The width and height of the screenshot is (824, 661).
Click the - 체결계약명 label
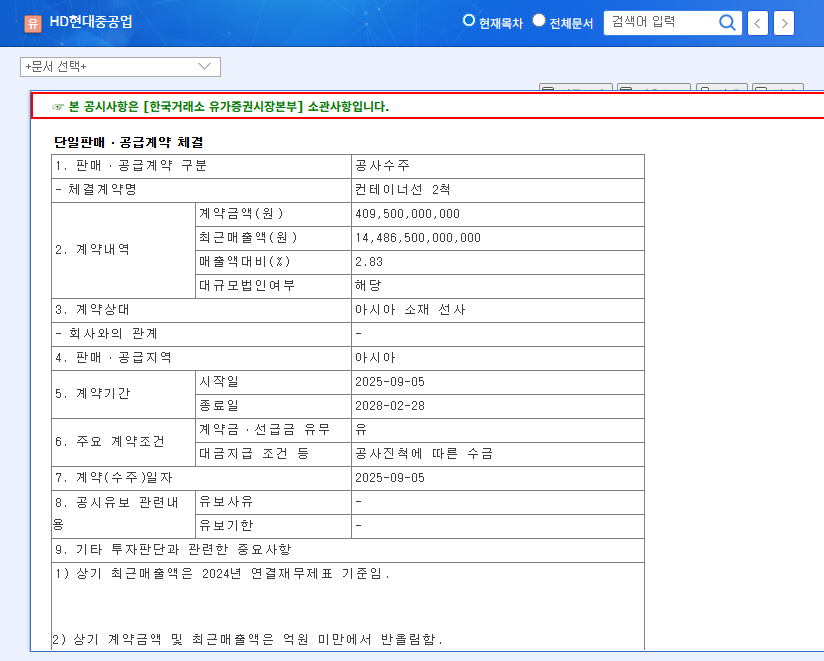(96, 189)
